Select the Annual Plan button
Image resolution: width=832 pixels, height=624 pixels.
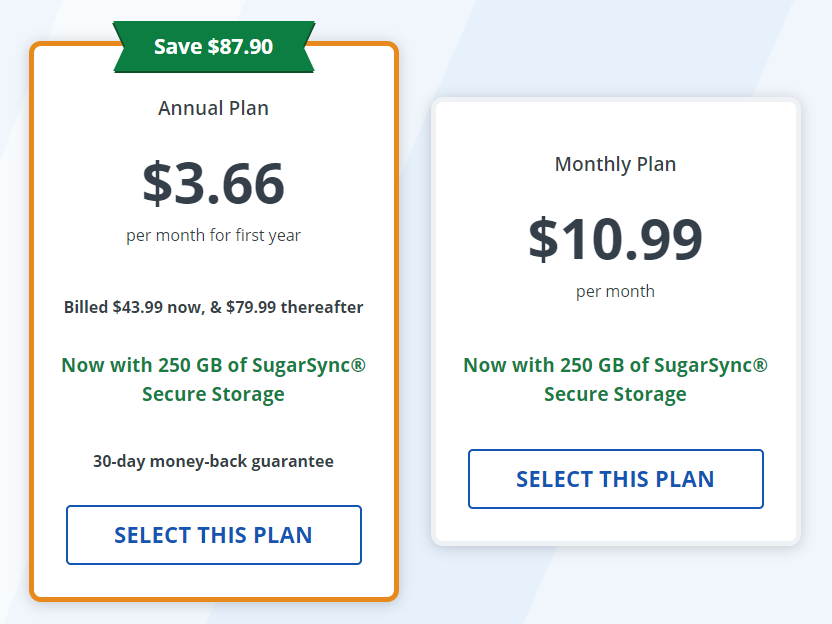click(214, 535)
